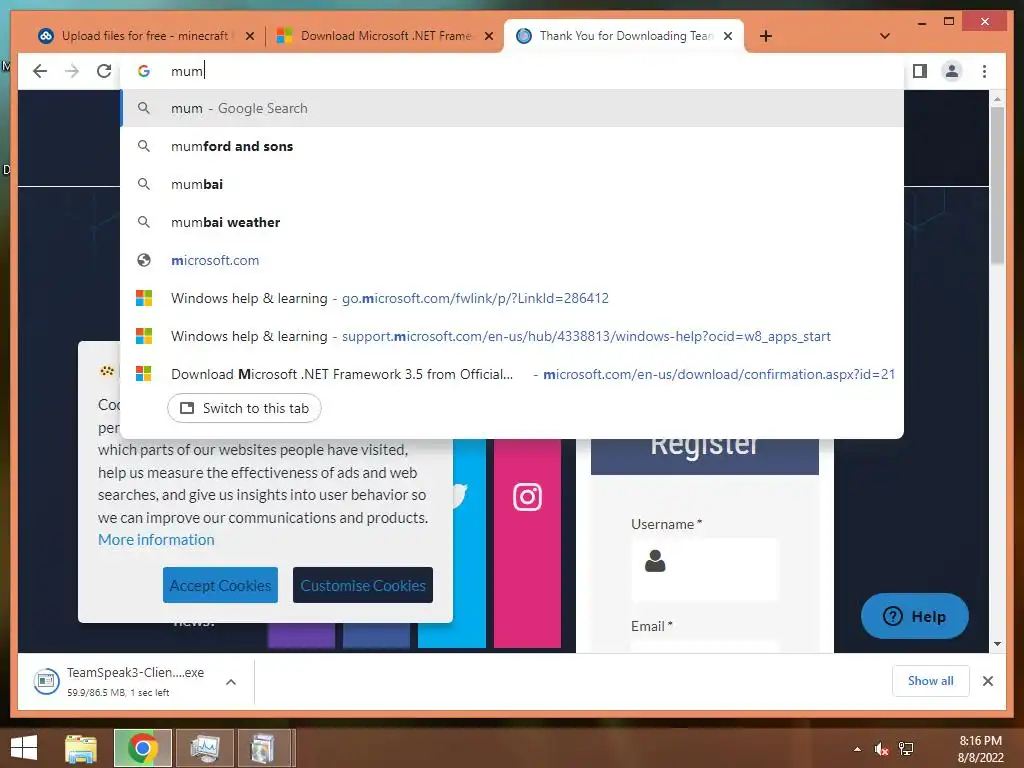The image size is (1024, 768).
Task: Go forward in browser history
Action: [72, 71]
